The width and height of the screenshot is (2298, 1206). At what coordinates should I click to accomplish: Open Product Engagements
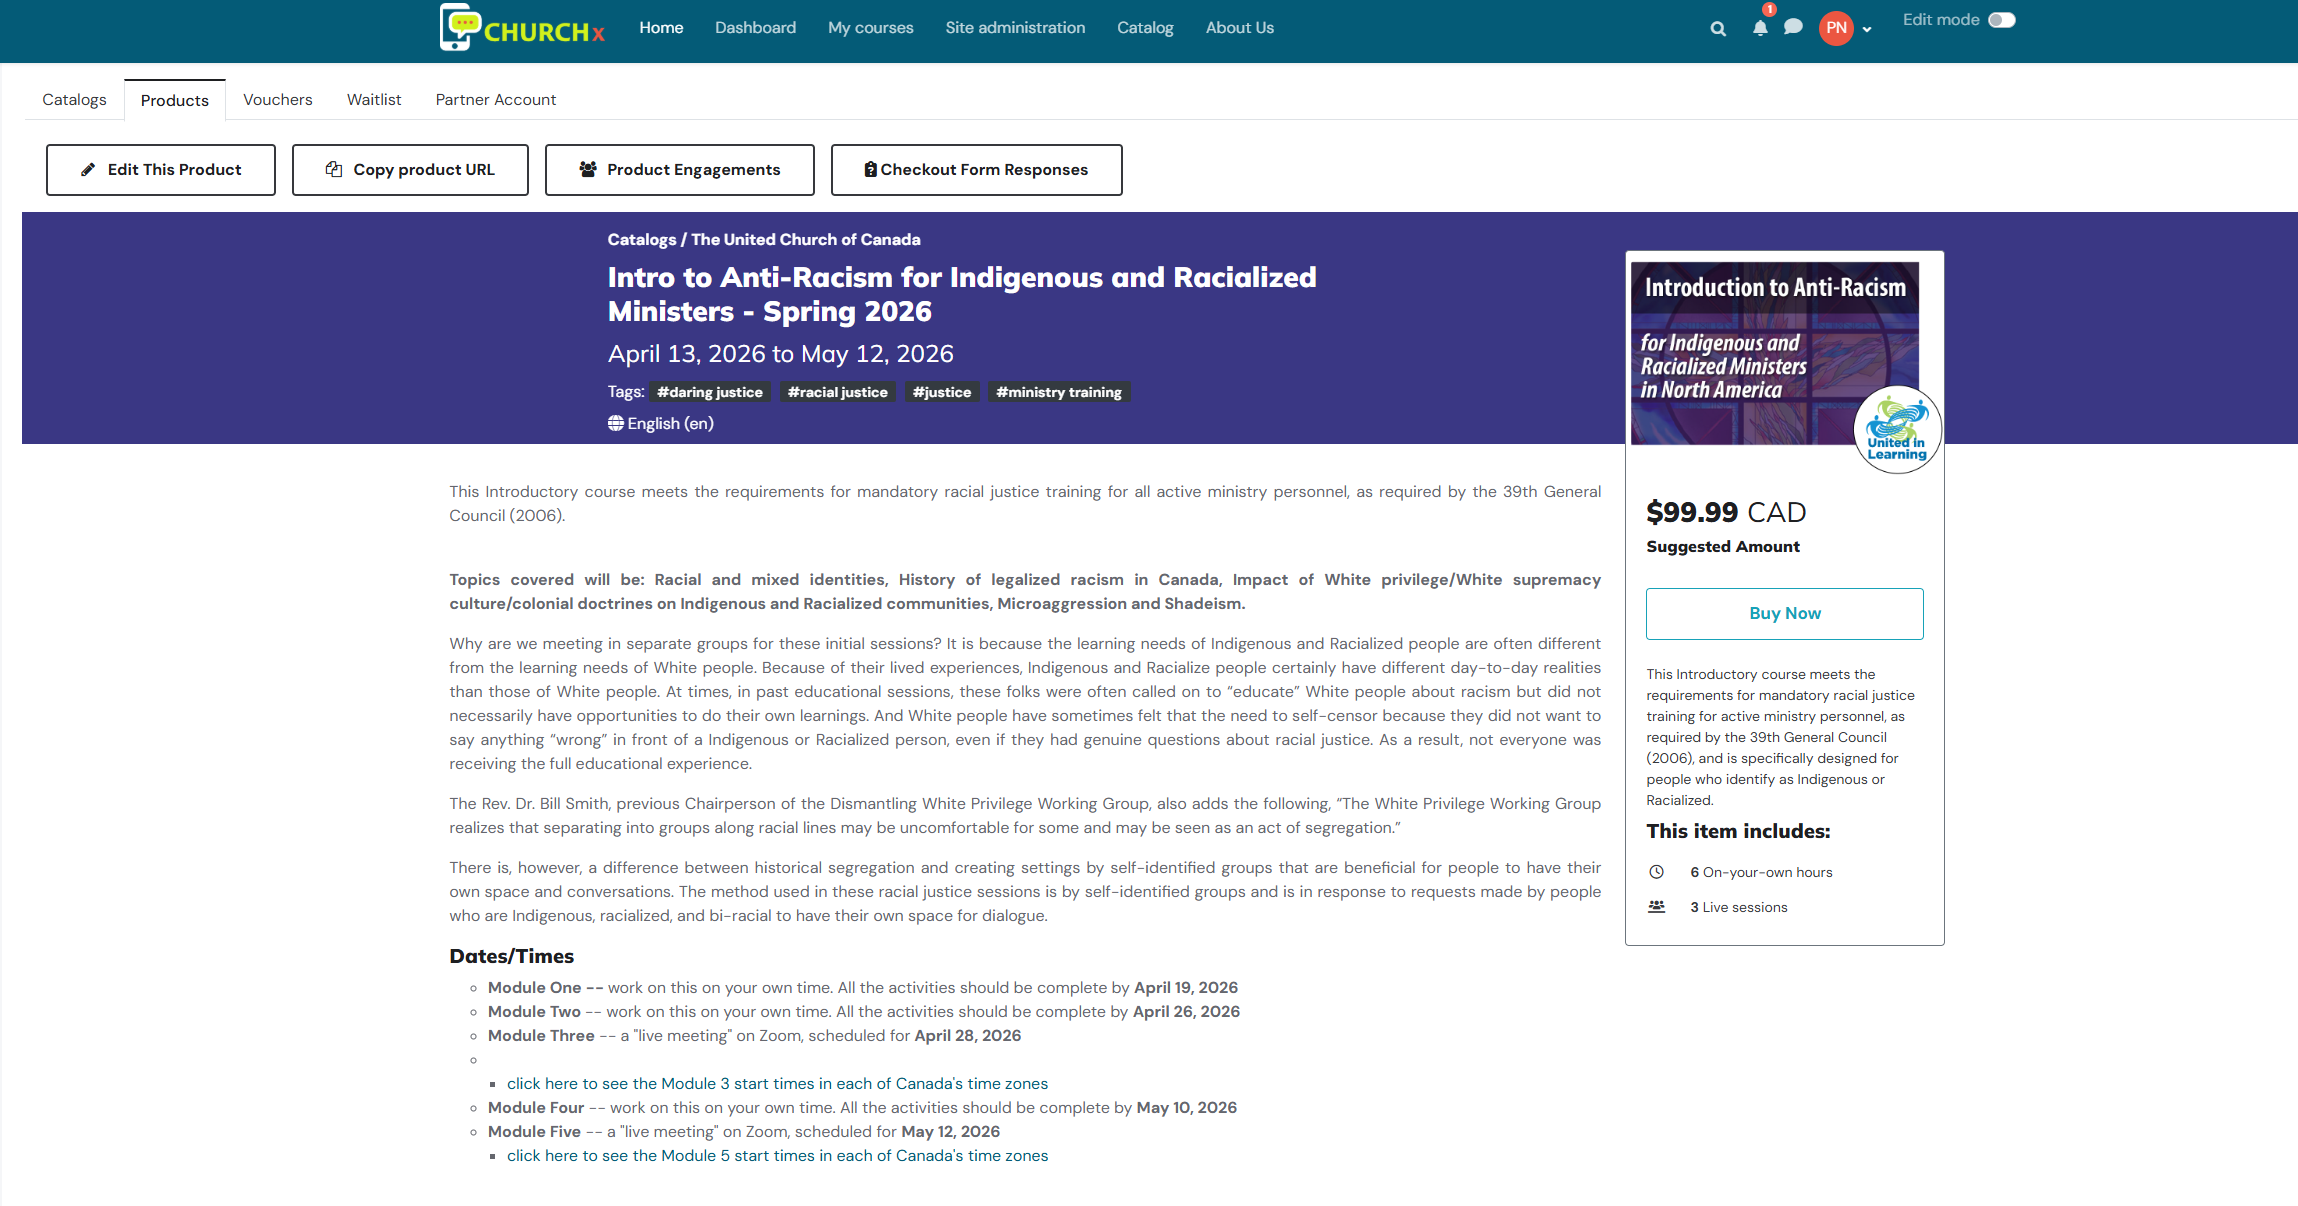tap(680, 170)
